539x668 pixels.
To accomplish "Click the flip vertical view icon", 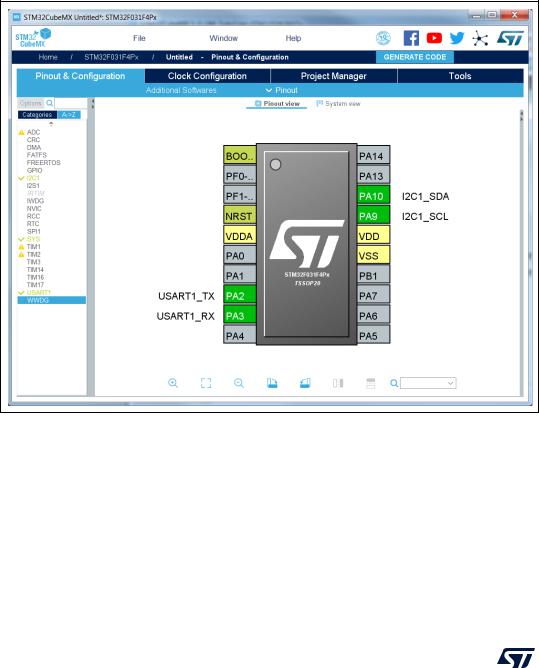I will [371, 383].
